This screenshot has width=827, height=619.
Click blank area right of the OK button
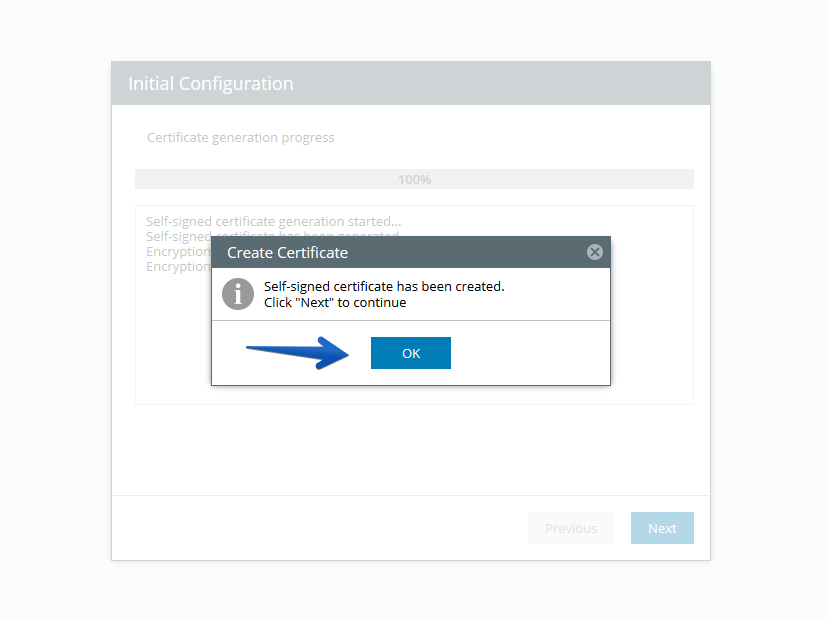coord(527,353)
